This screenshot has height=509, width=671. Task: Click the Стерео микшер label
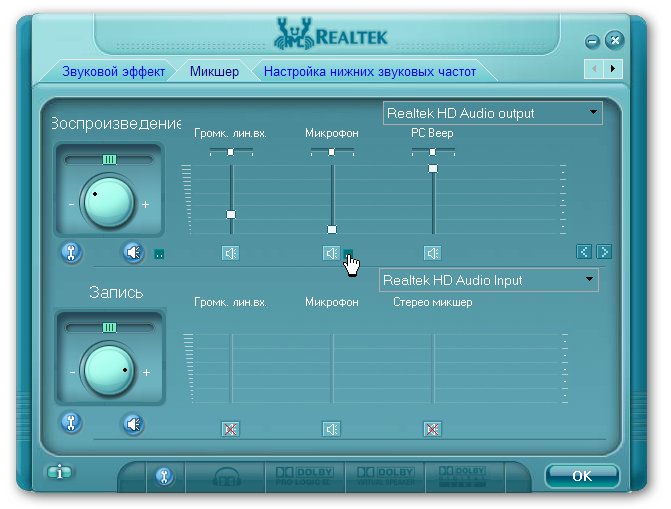tap(433, 302)
